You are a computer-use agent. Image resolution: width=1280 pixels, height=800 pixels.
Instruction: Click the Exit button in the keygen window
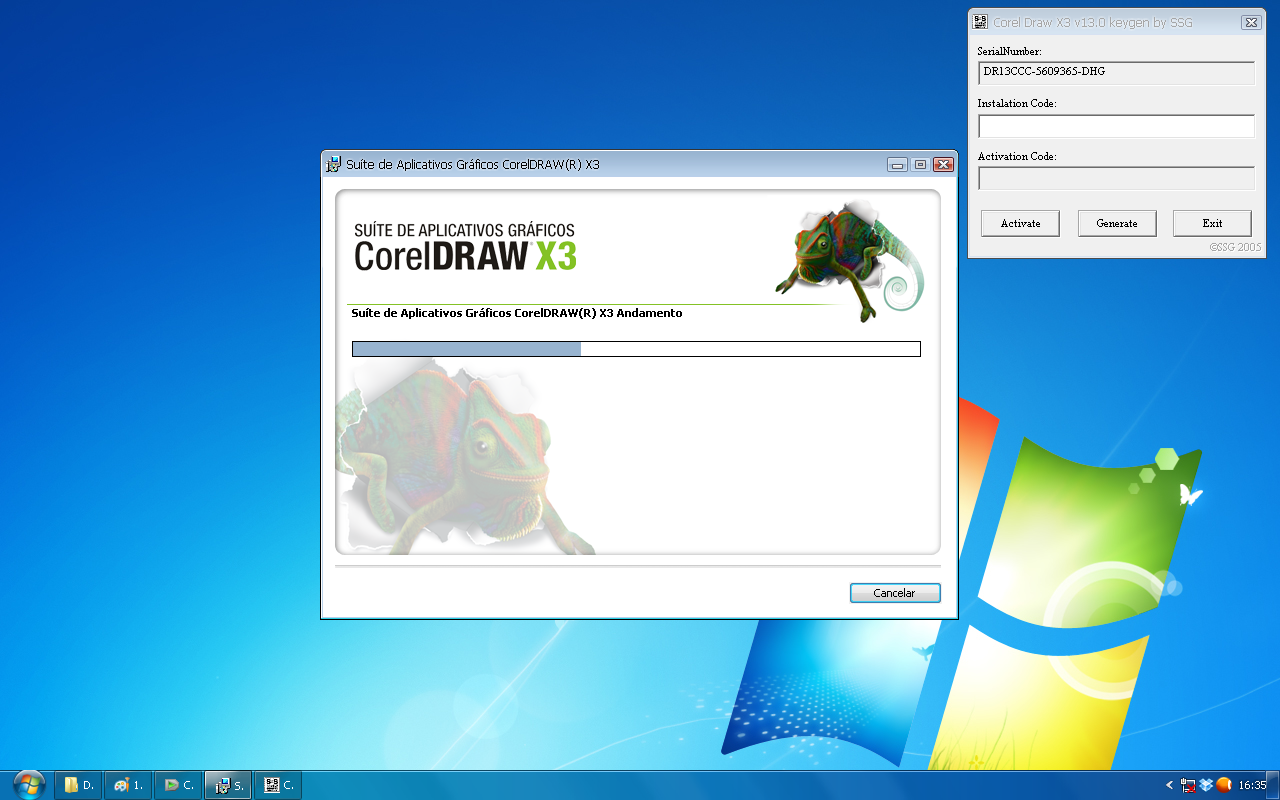click(x=1212, y=223)
